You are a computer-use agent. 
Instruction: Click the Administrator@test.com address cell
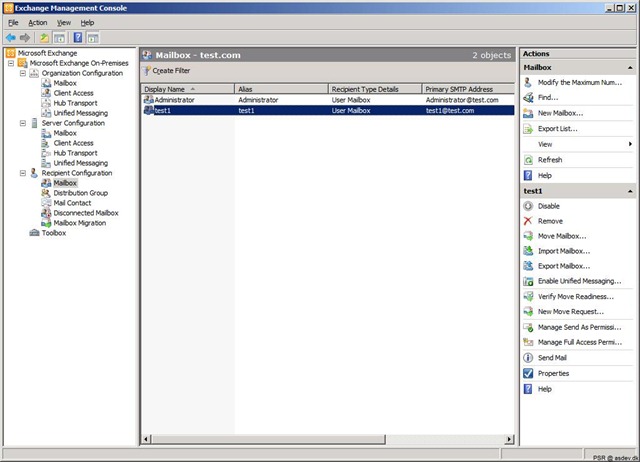click(x=462, y=100)
